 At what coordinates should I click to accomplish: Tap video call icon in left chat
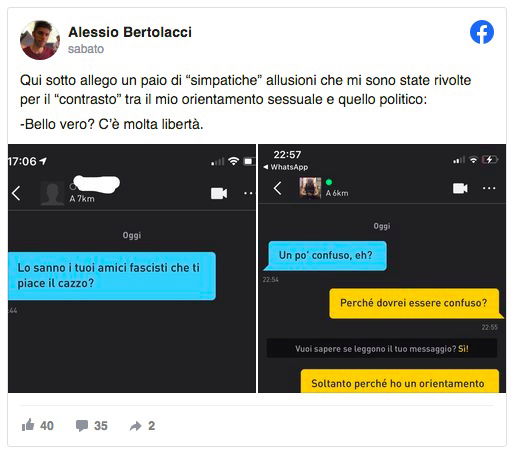pos(219,193)
